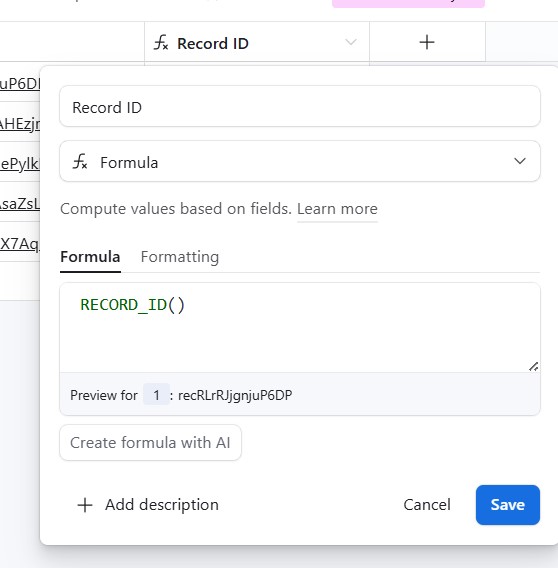
Task: Open the record cell containing X7Aq
Action: click(20, 243)
